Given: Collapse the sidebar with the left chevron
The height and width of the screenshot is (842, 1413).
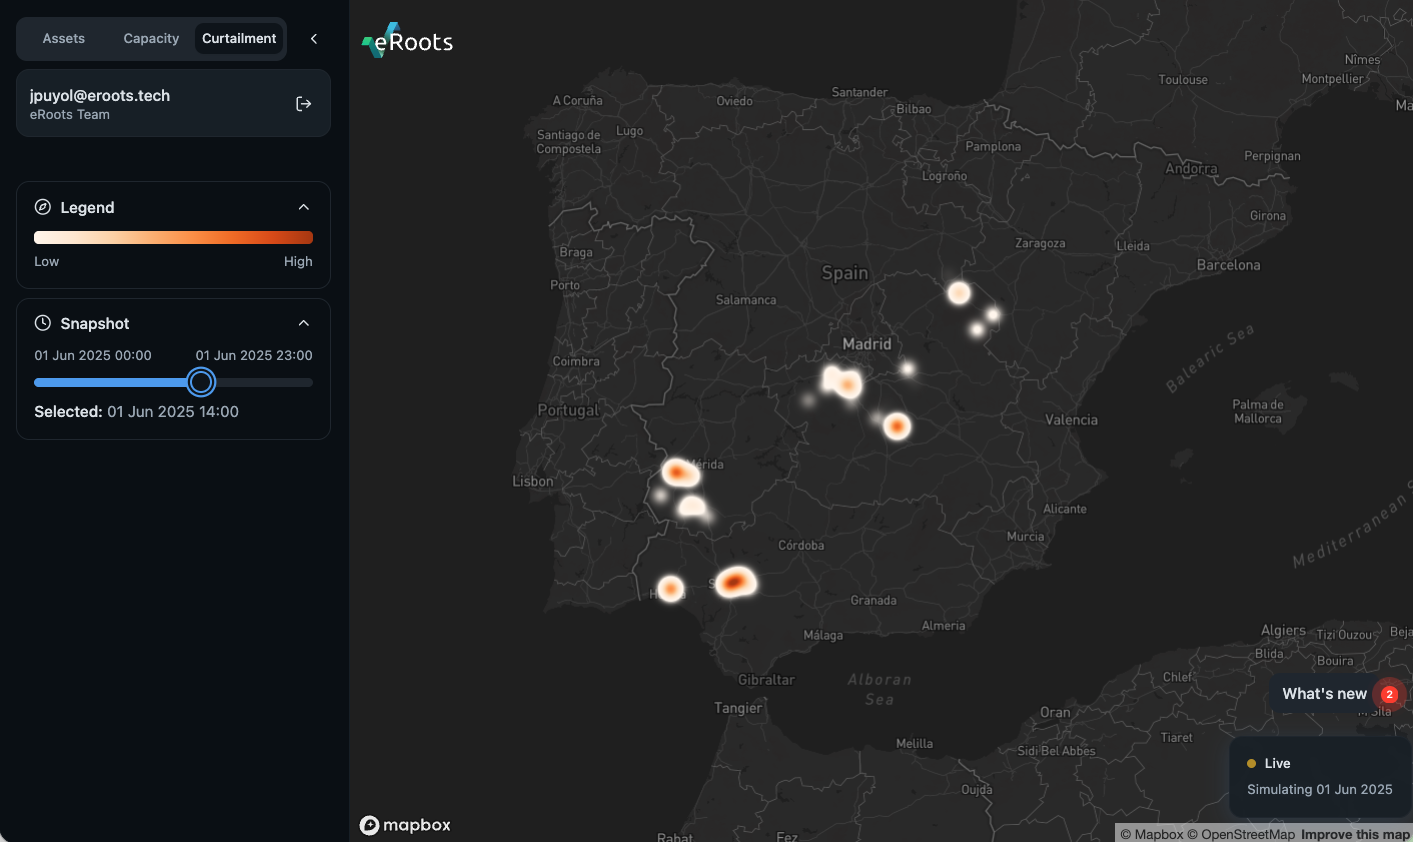Looking at the screenshot, I should pos(314,39).
